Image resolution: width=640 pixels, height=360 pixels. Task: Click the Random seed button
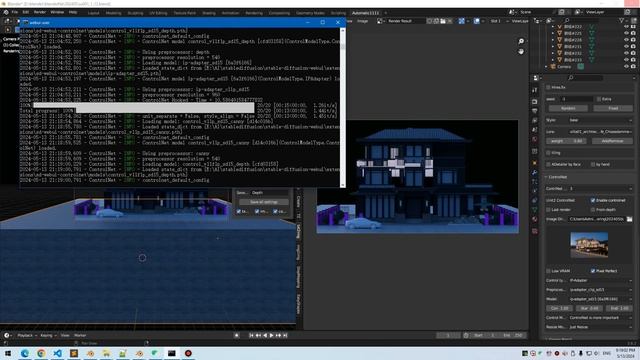click(568, 108)
